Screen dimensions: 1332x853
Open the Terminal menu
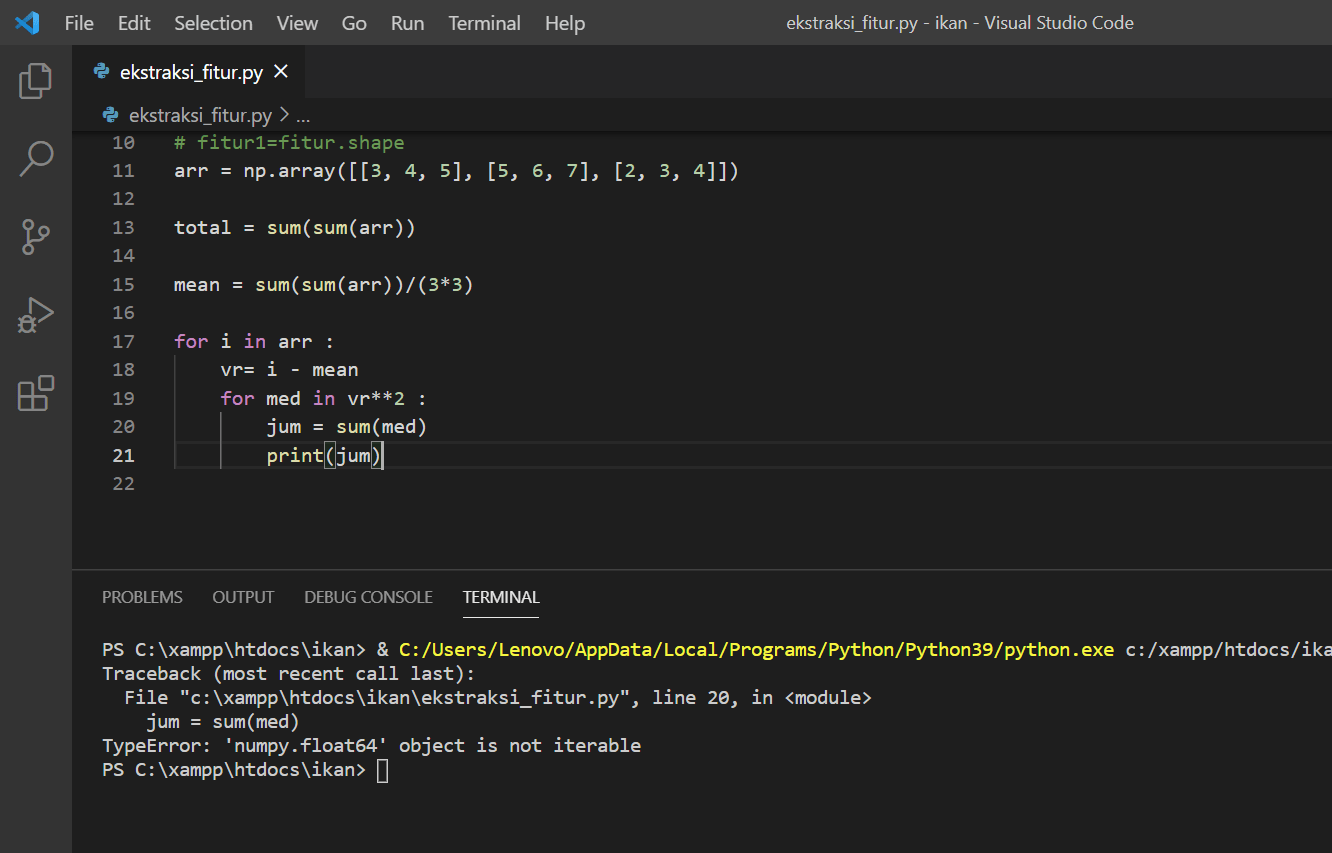484,22
